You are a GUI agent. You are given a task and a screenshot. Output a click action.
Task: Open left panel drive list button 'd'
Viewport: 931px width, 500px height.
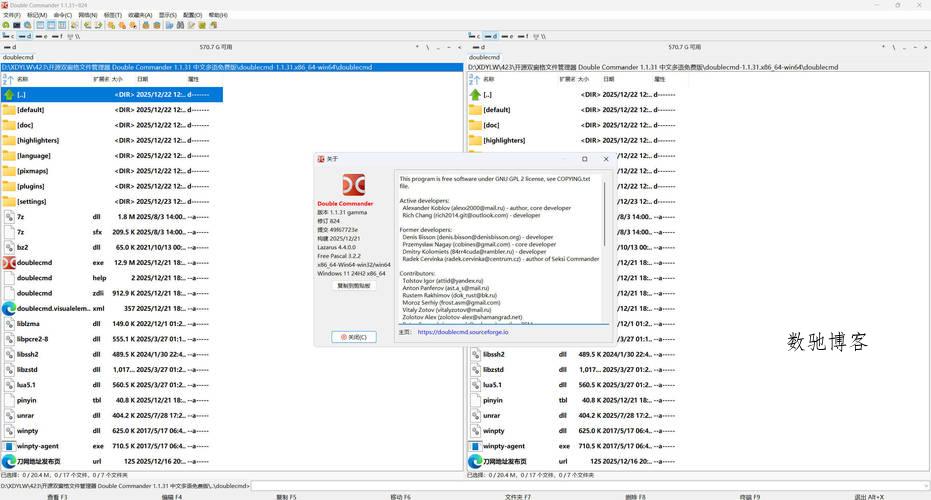pyautogui.click(x=10, y=47)
